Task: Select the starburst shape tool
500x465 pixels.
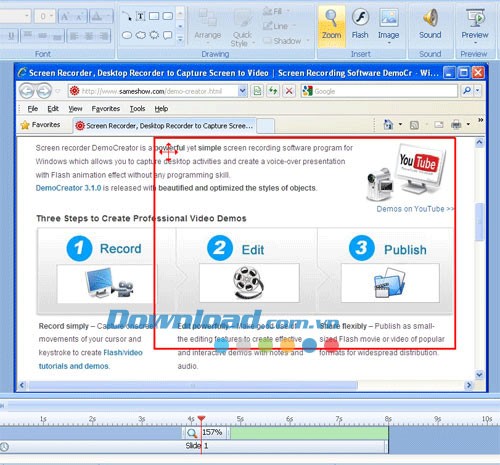Action: click(x=154, y=35)
